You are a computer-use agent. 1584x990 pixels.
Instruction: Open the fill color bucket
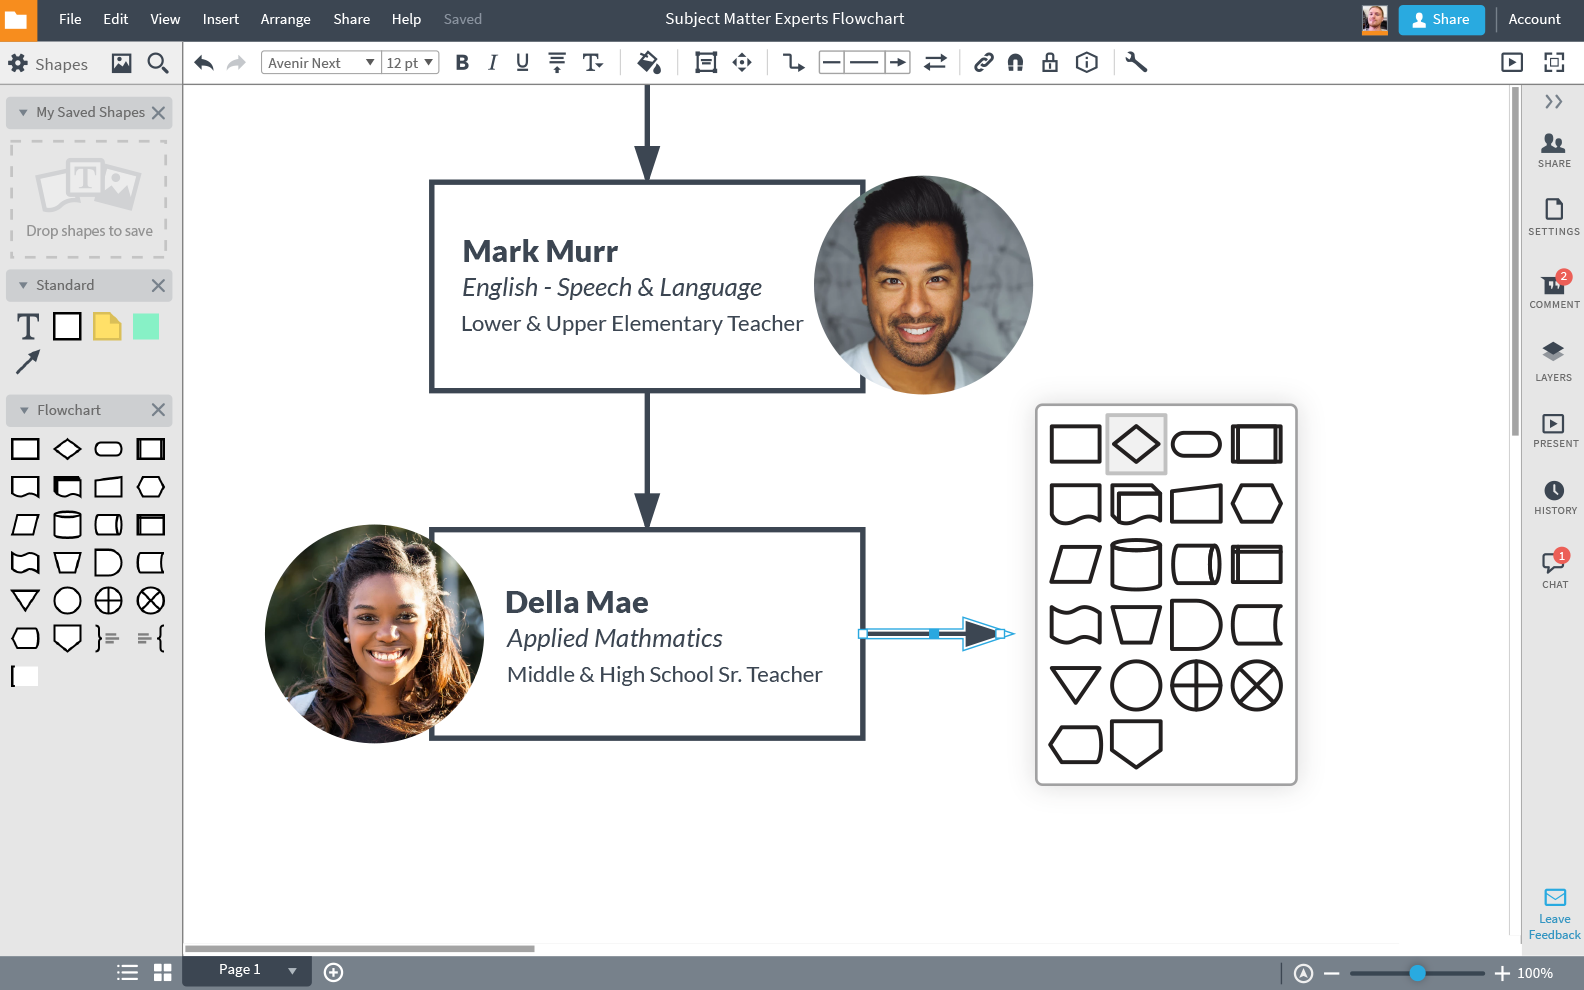click(648, 63)
